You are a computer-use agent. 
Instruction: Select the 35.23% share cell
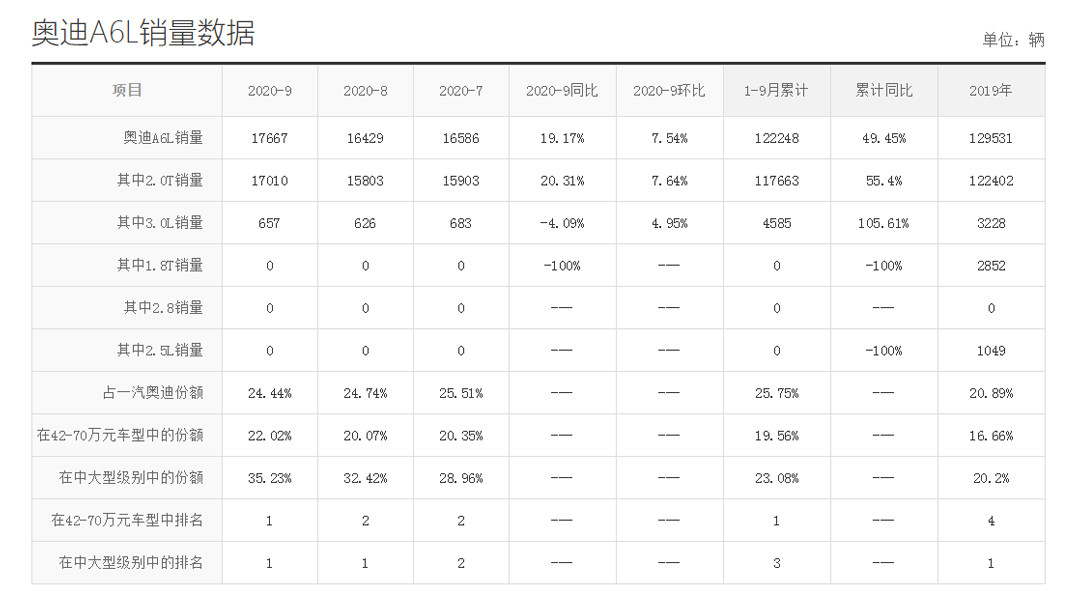pyautogui.click(x=270, y=478)
